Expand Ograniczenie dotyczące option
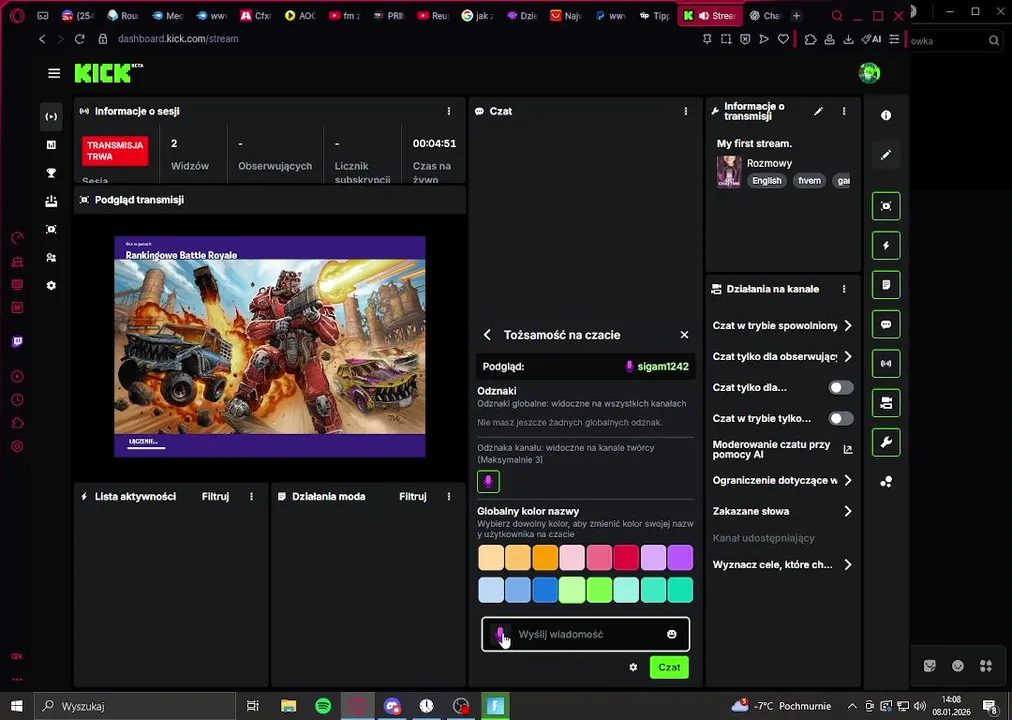This screenshot has height=720, width=1012. point(847,481)
